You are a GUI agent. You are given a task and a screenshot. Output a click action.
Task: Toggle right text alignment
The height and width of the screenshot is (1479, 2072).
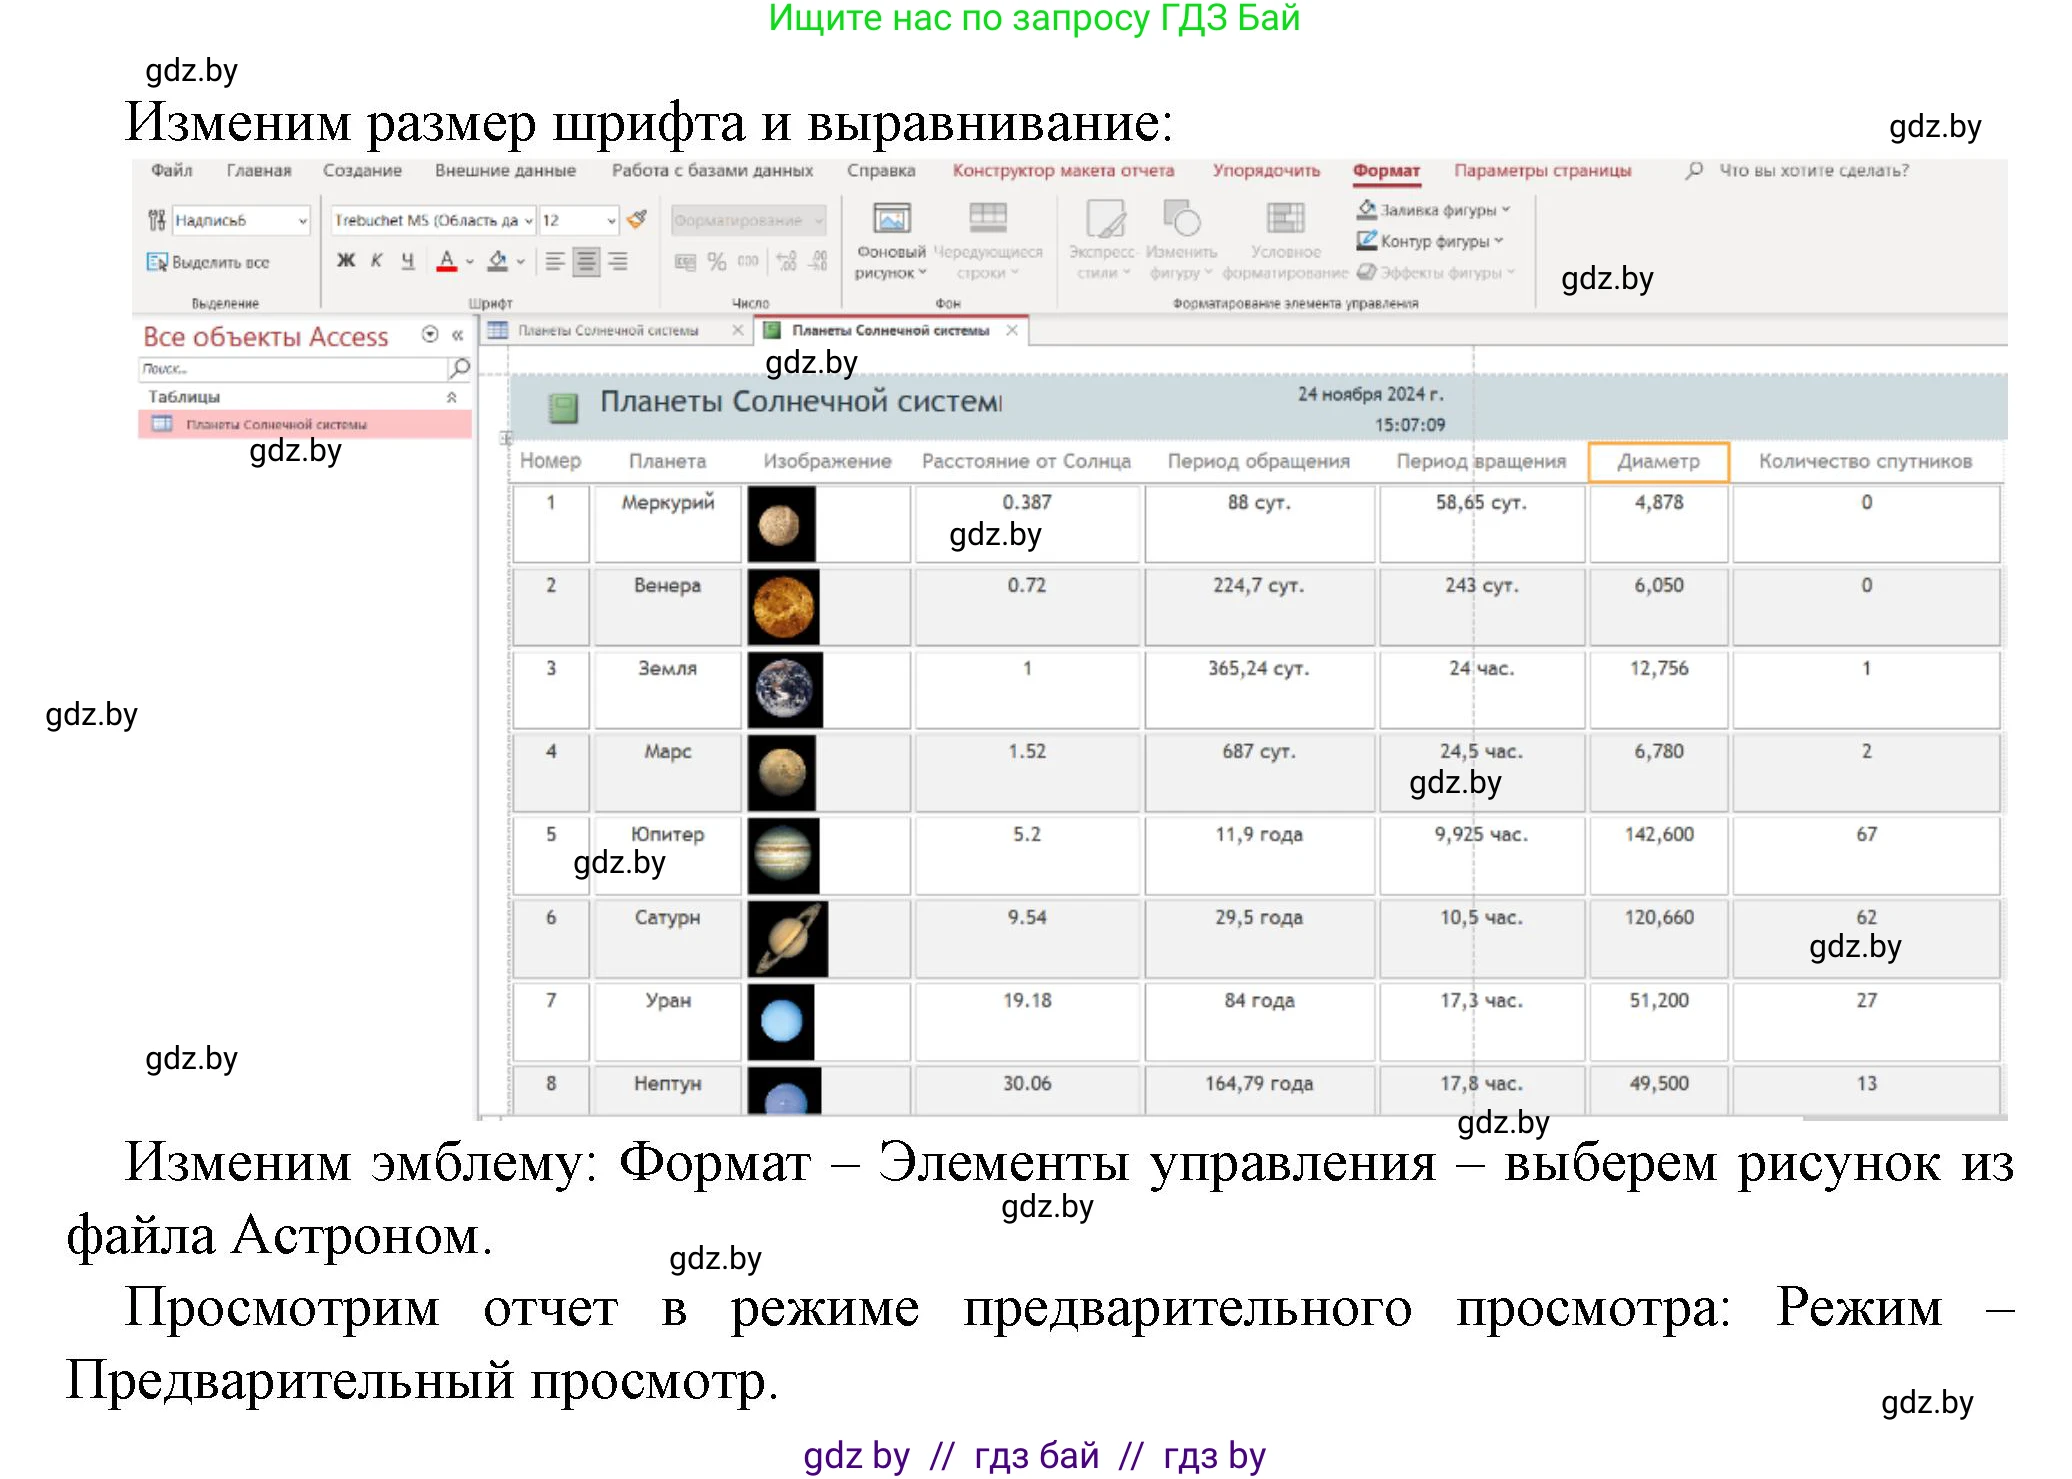pyautogui.click(x=617, y=261)
